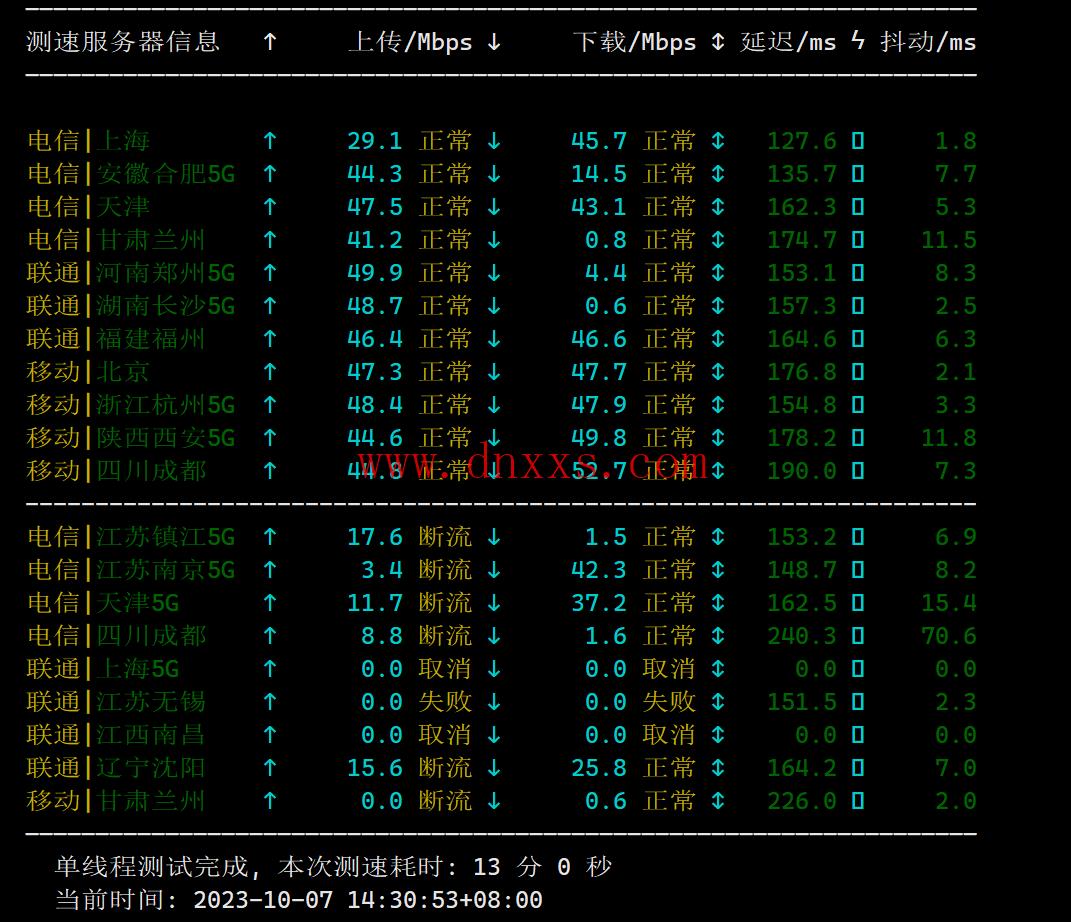Click the download arrow in the 移动|北京 row
This screenshot has width=1071, height=922.
pos(493,372)
